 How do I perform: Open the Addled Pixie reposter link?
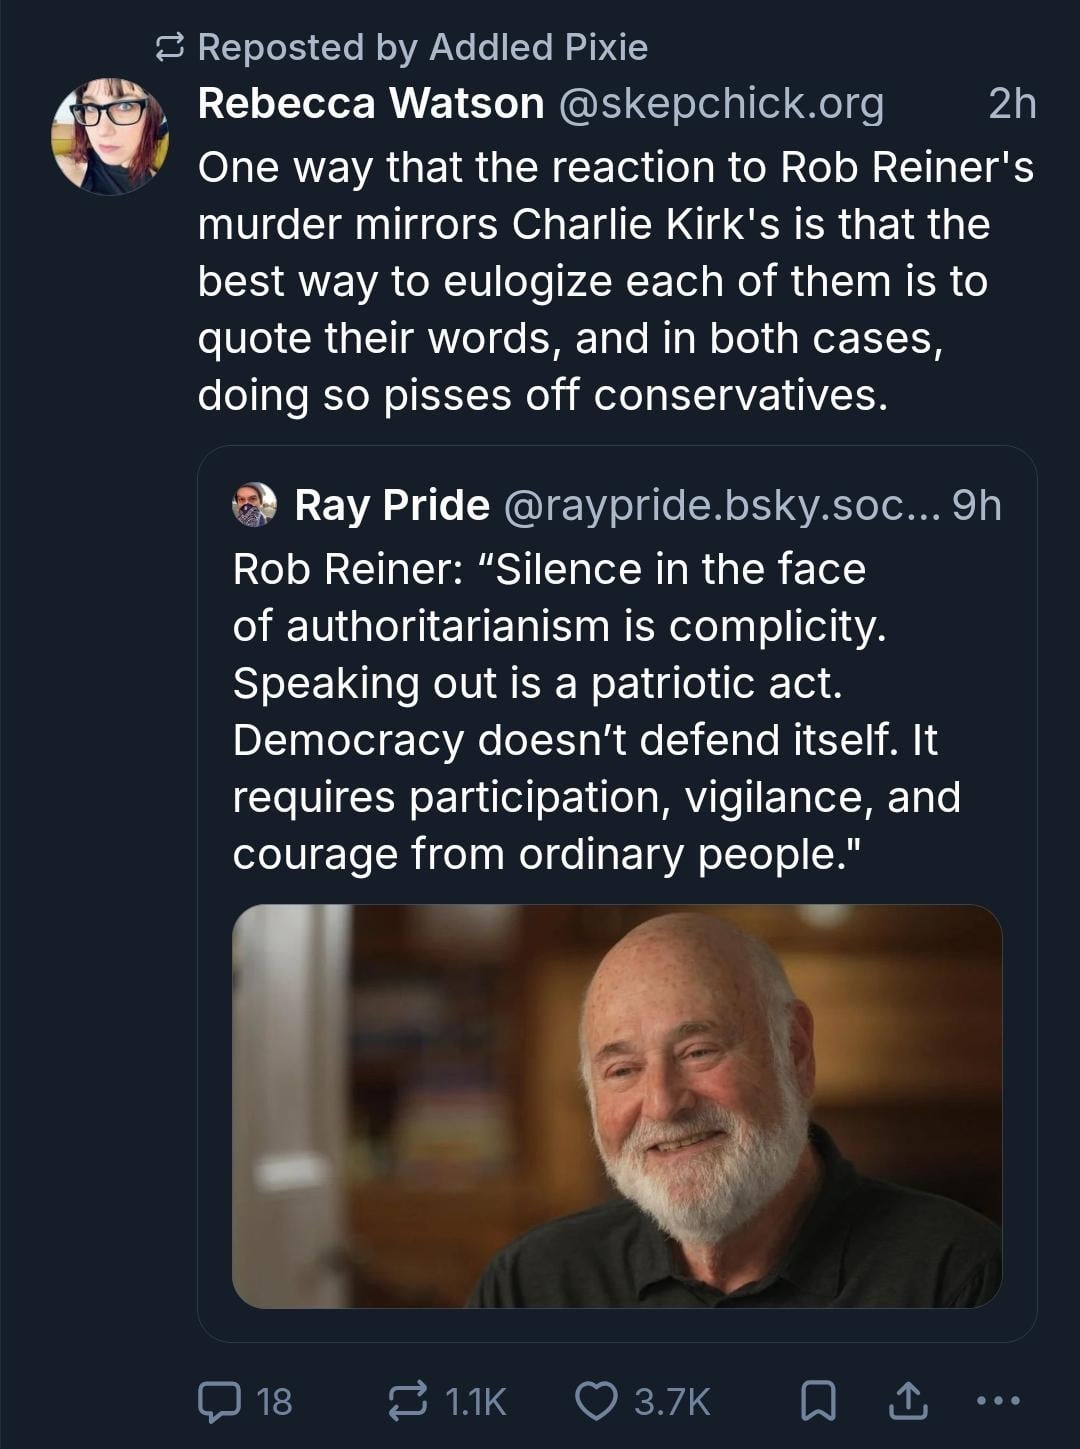538,47
